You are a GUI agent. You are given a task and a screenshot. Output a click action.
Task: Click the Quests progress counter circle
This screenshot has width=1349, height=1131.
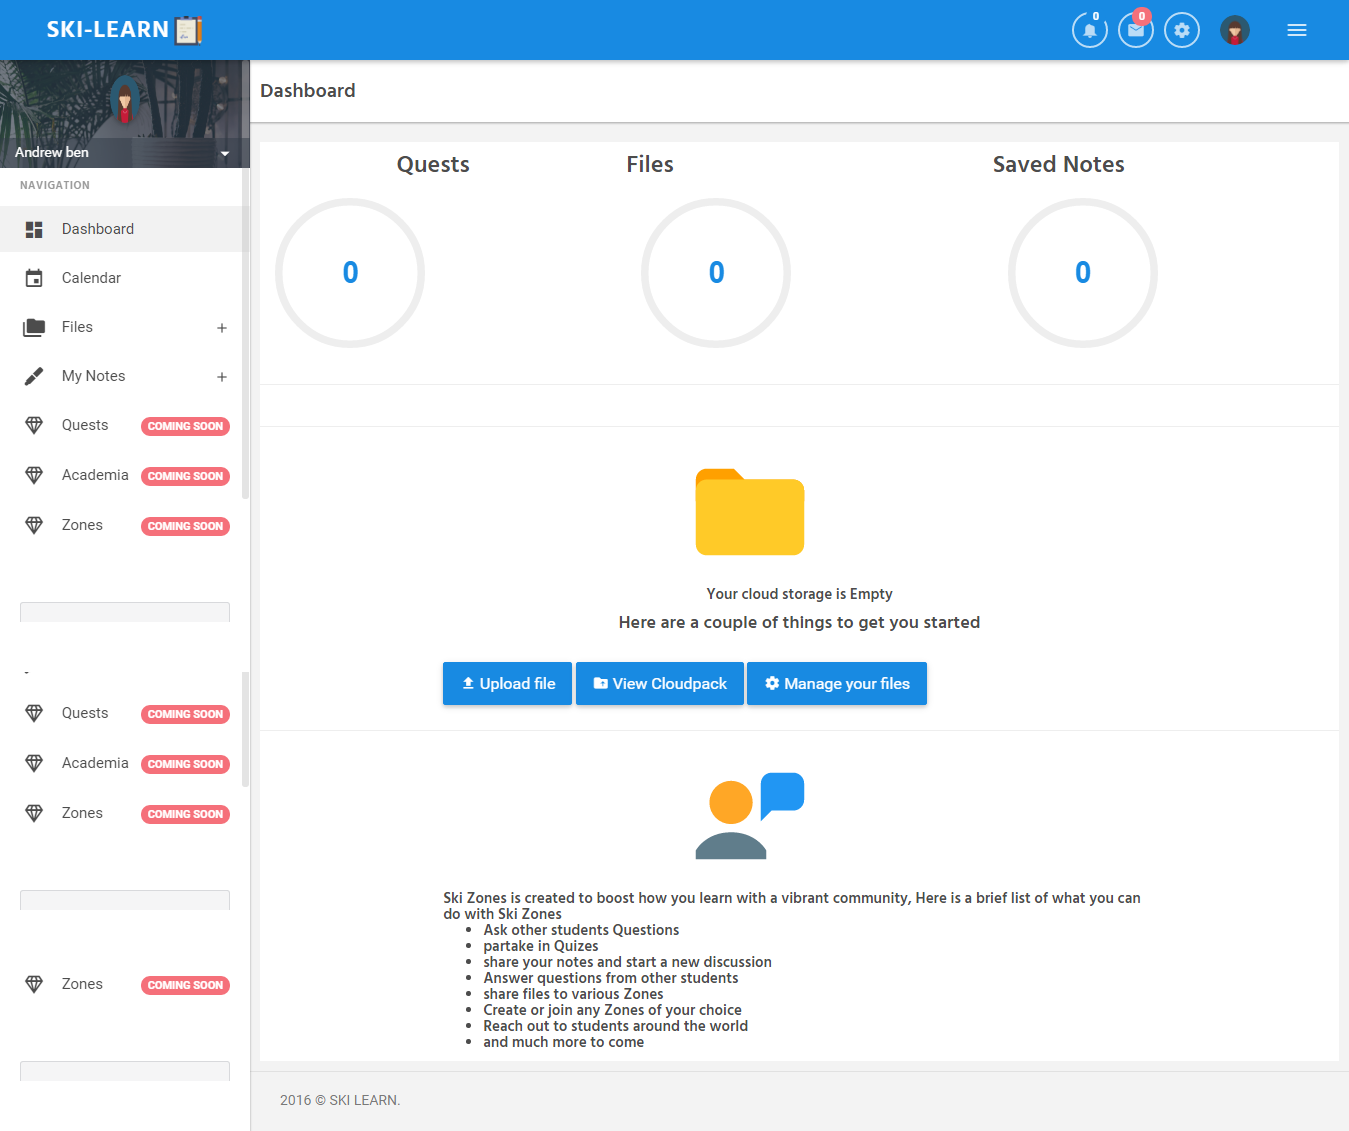click(350, 273)
